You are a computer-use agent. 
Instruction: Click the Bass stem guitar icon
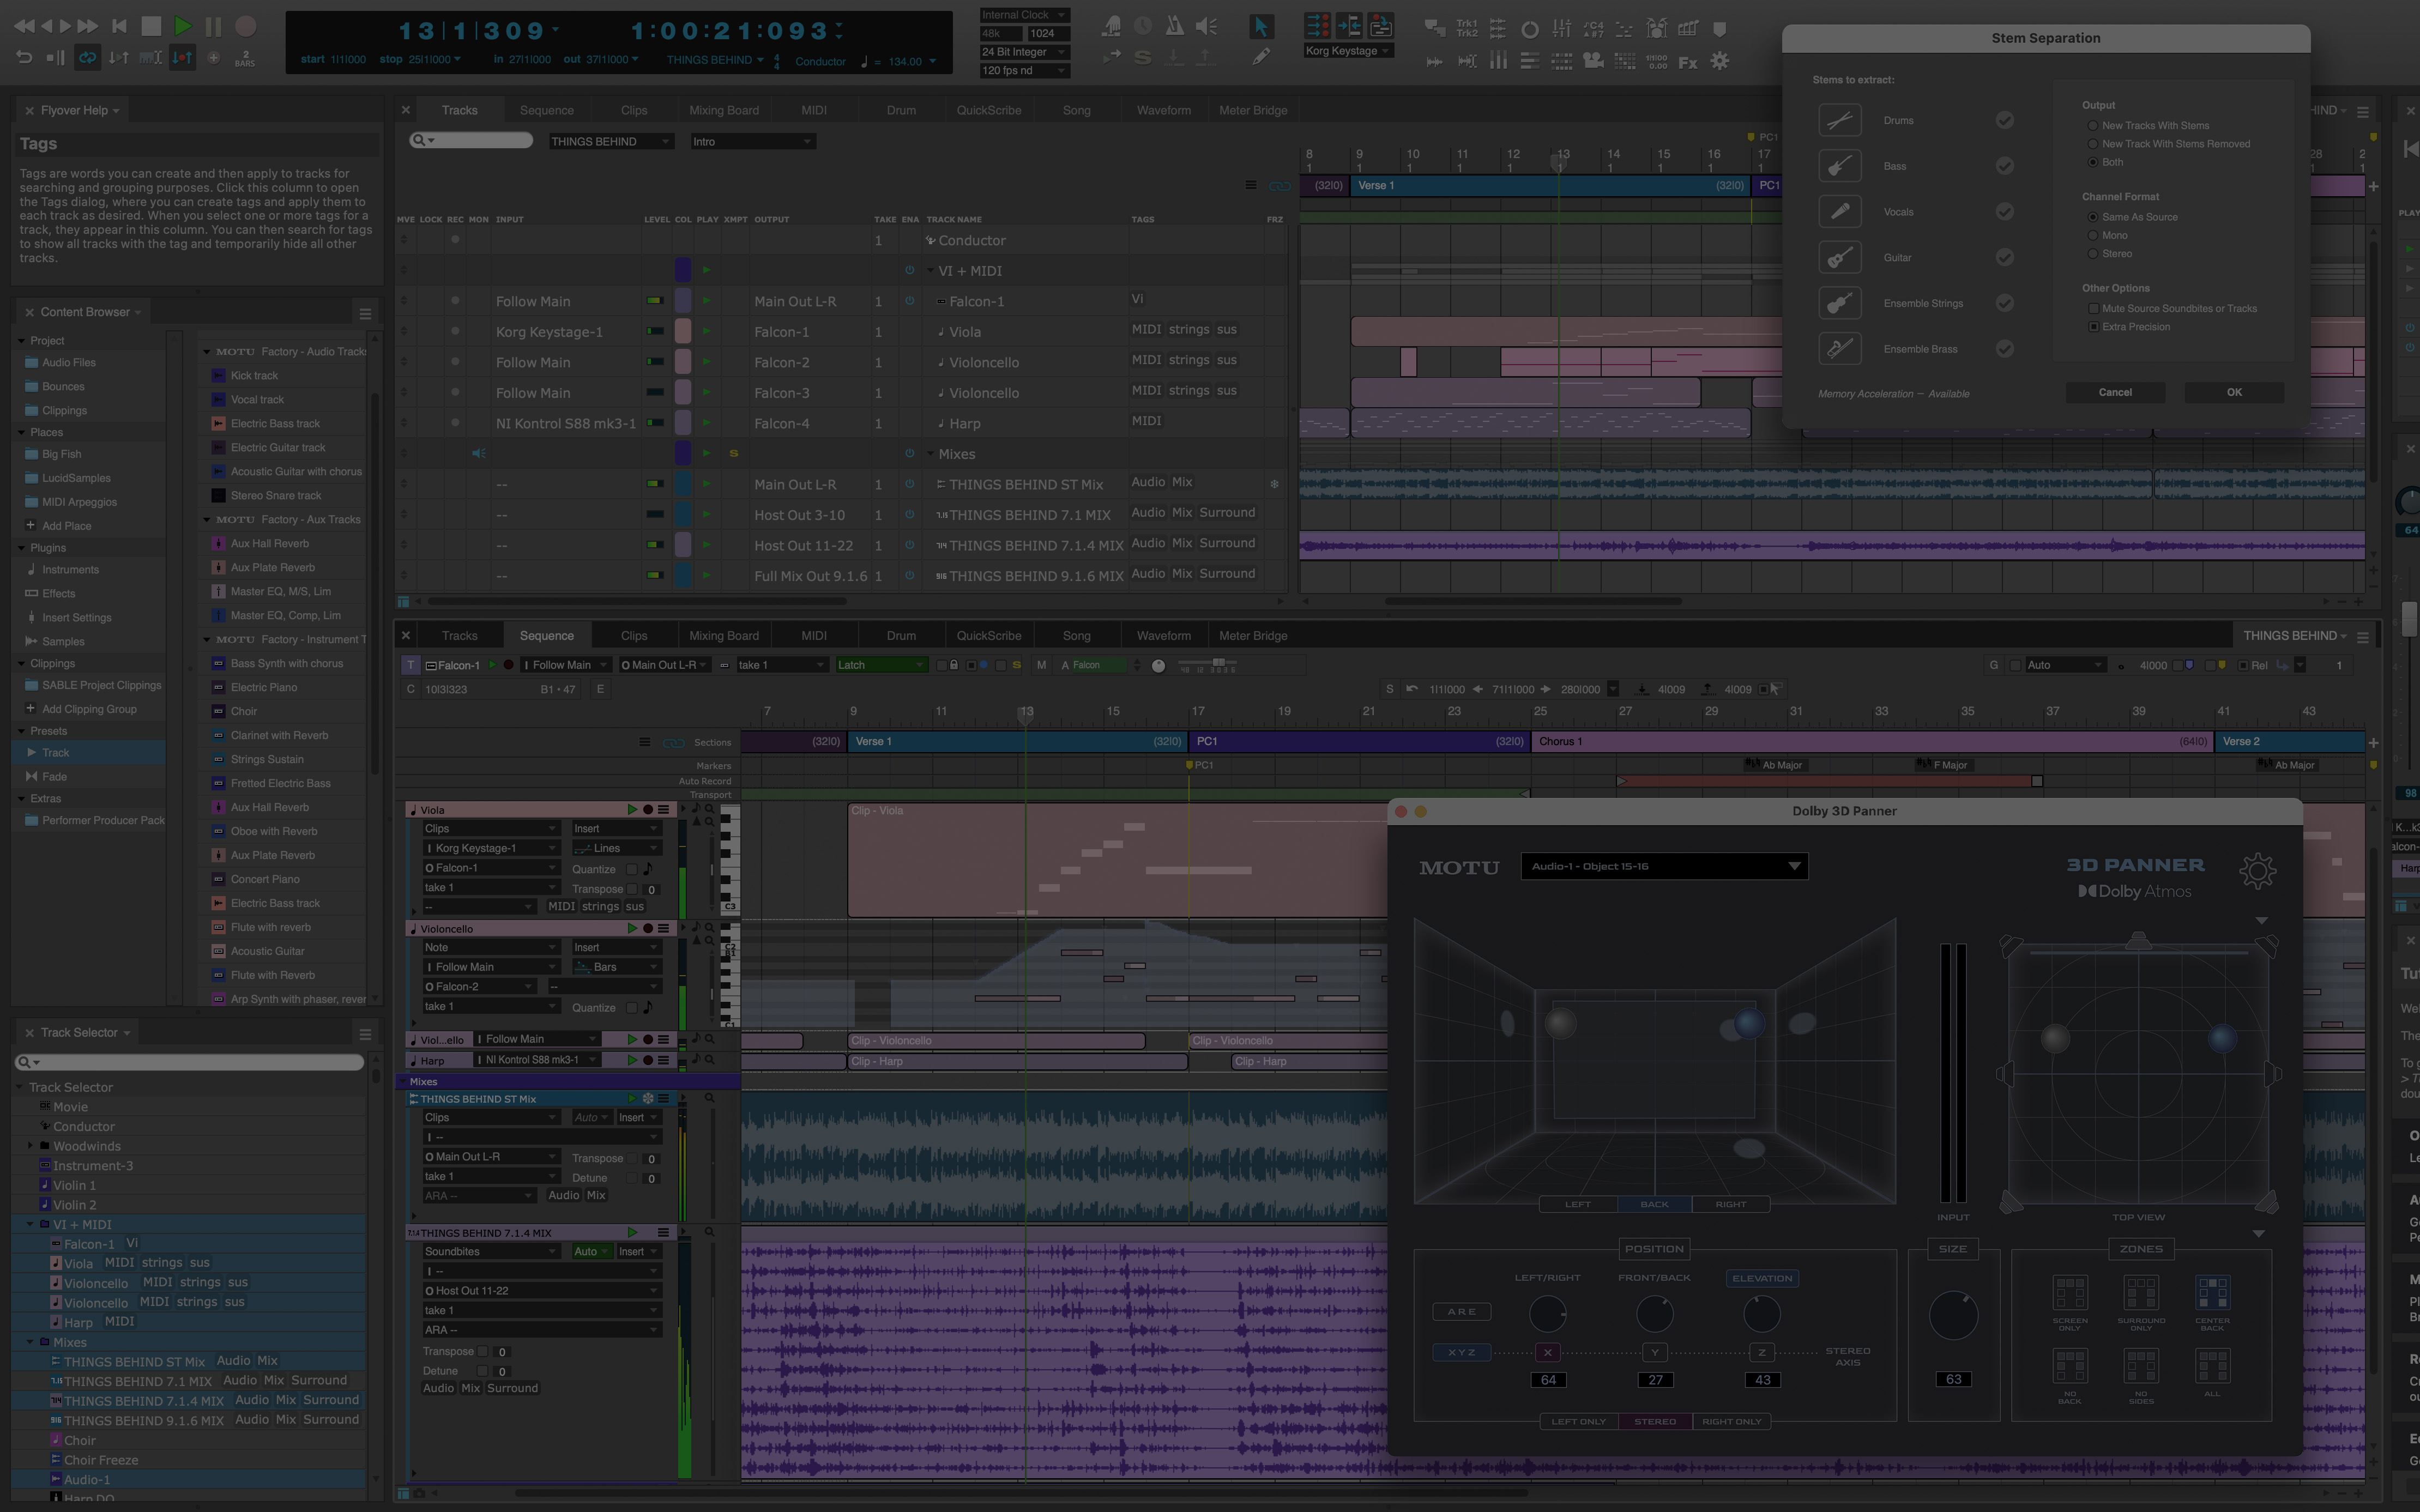point(1840,166)
